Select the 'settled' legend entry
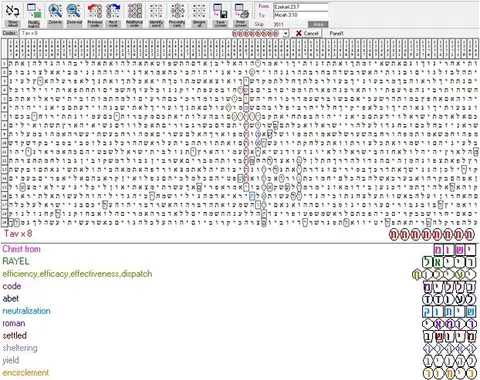Image resolution: width=480 pixels, height=380 pixels. tap(14, 335)
